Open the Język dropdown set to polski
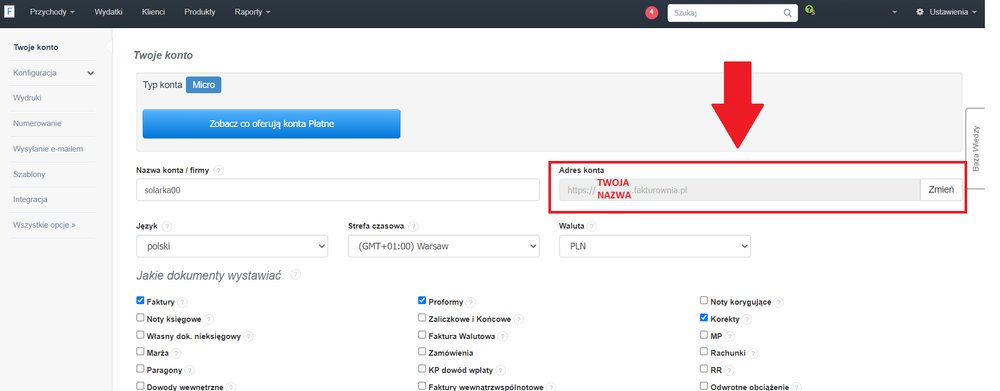 click(232, 246)
